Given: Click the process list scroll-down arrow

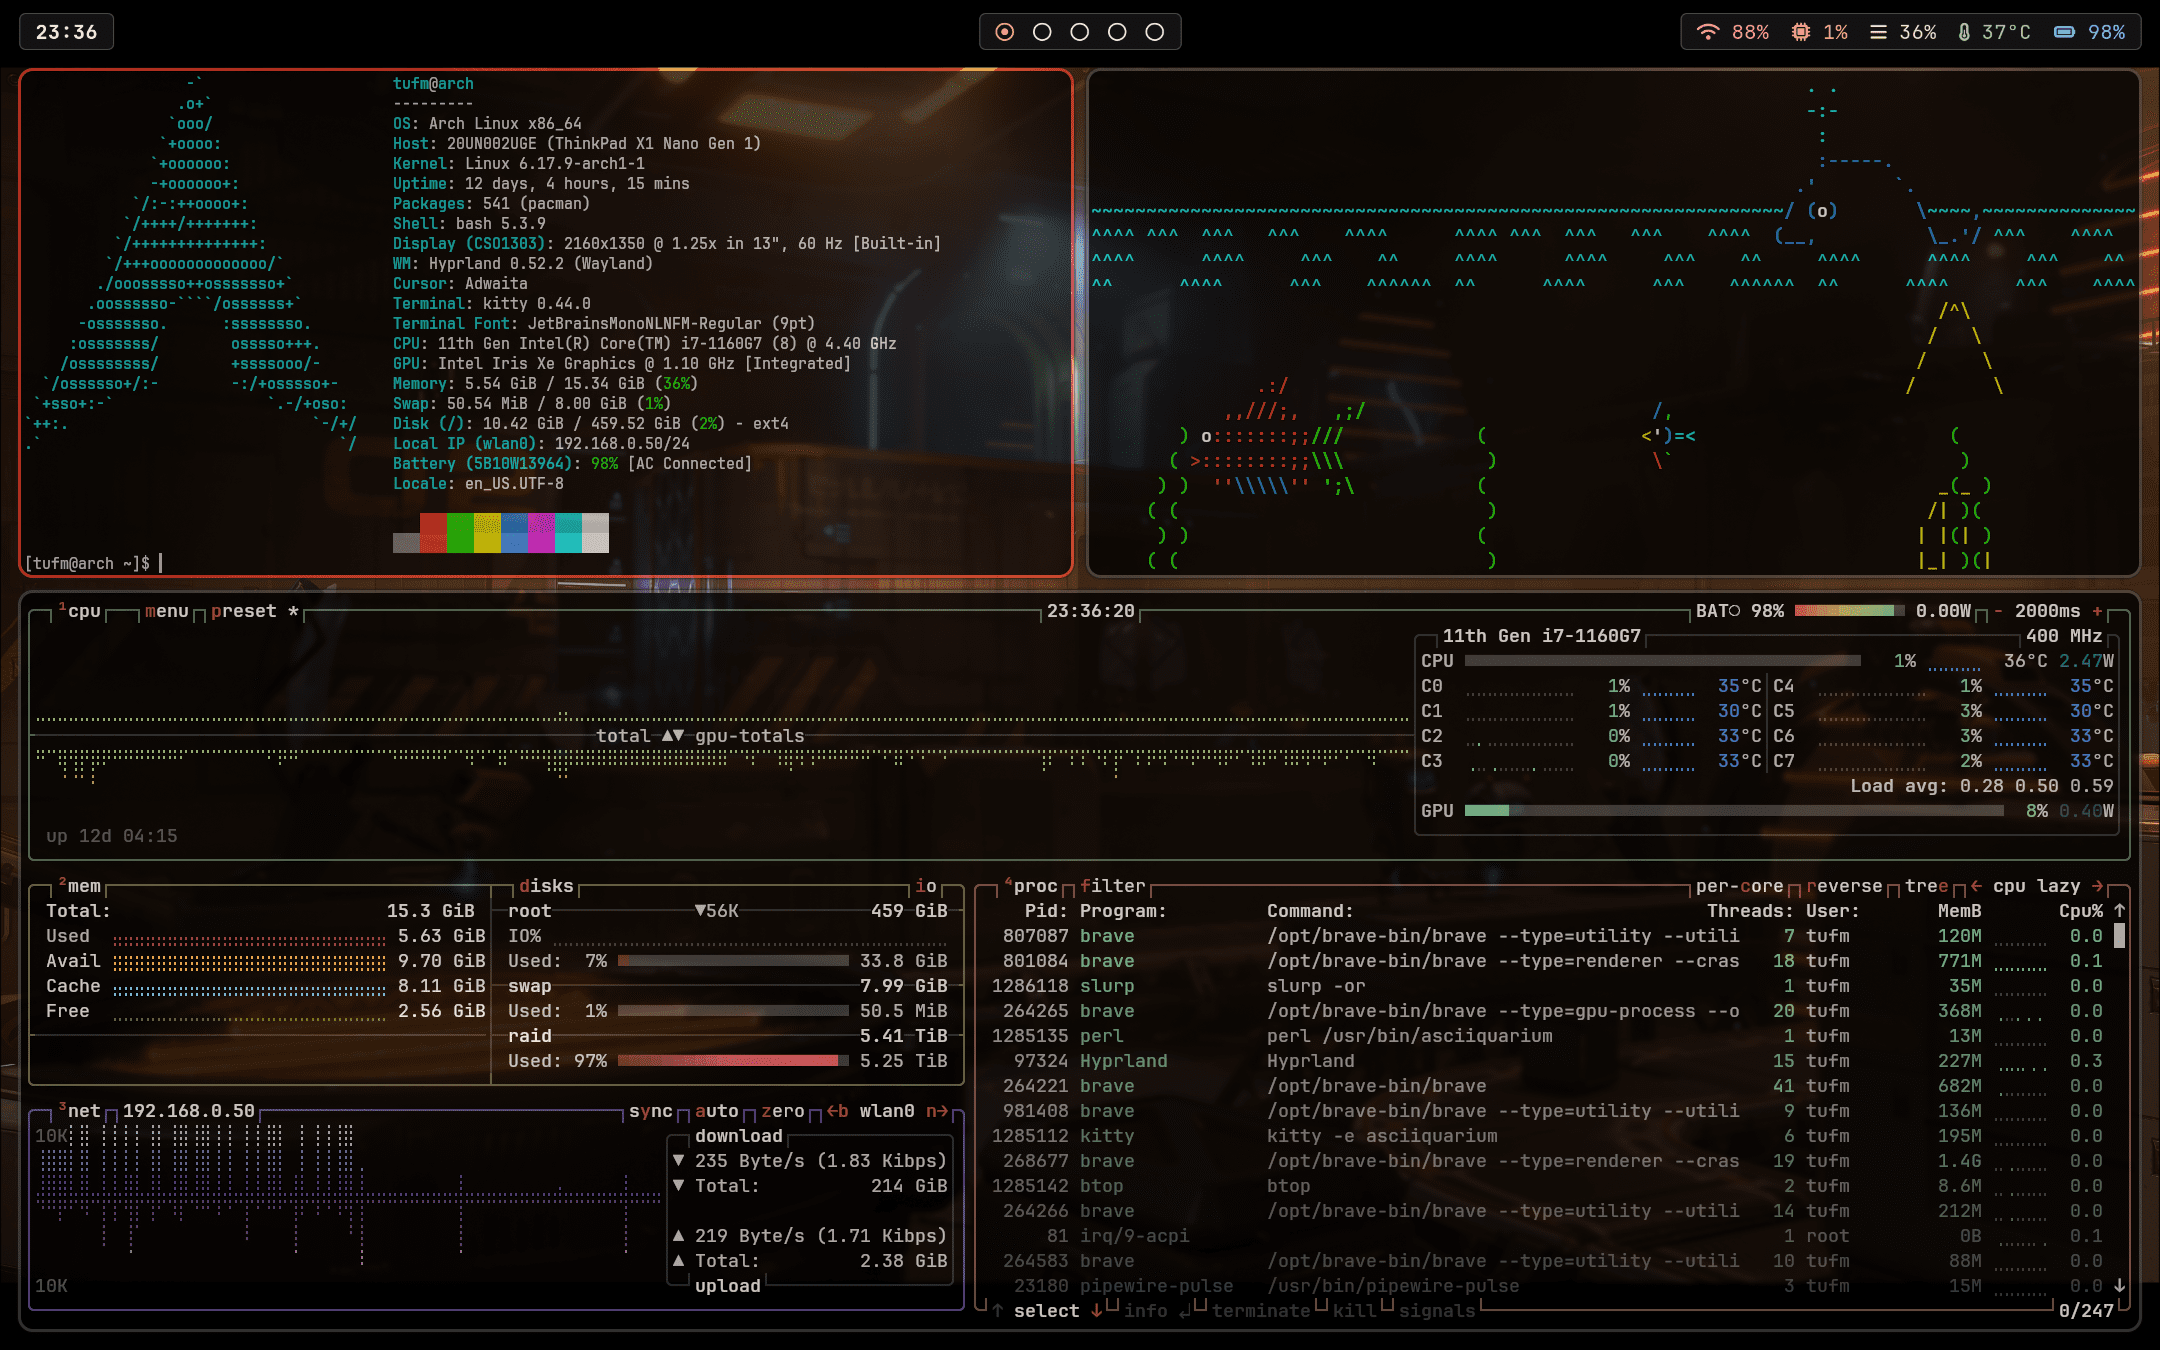Looking at the screenshot, I should [2119, 1286].
